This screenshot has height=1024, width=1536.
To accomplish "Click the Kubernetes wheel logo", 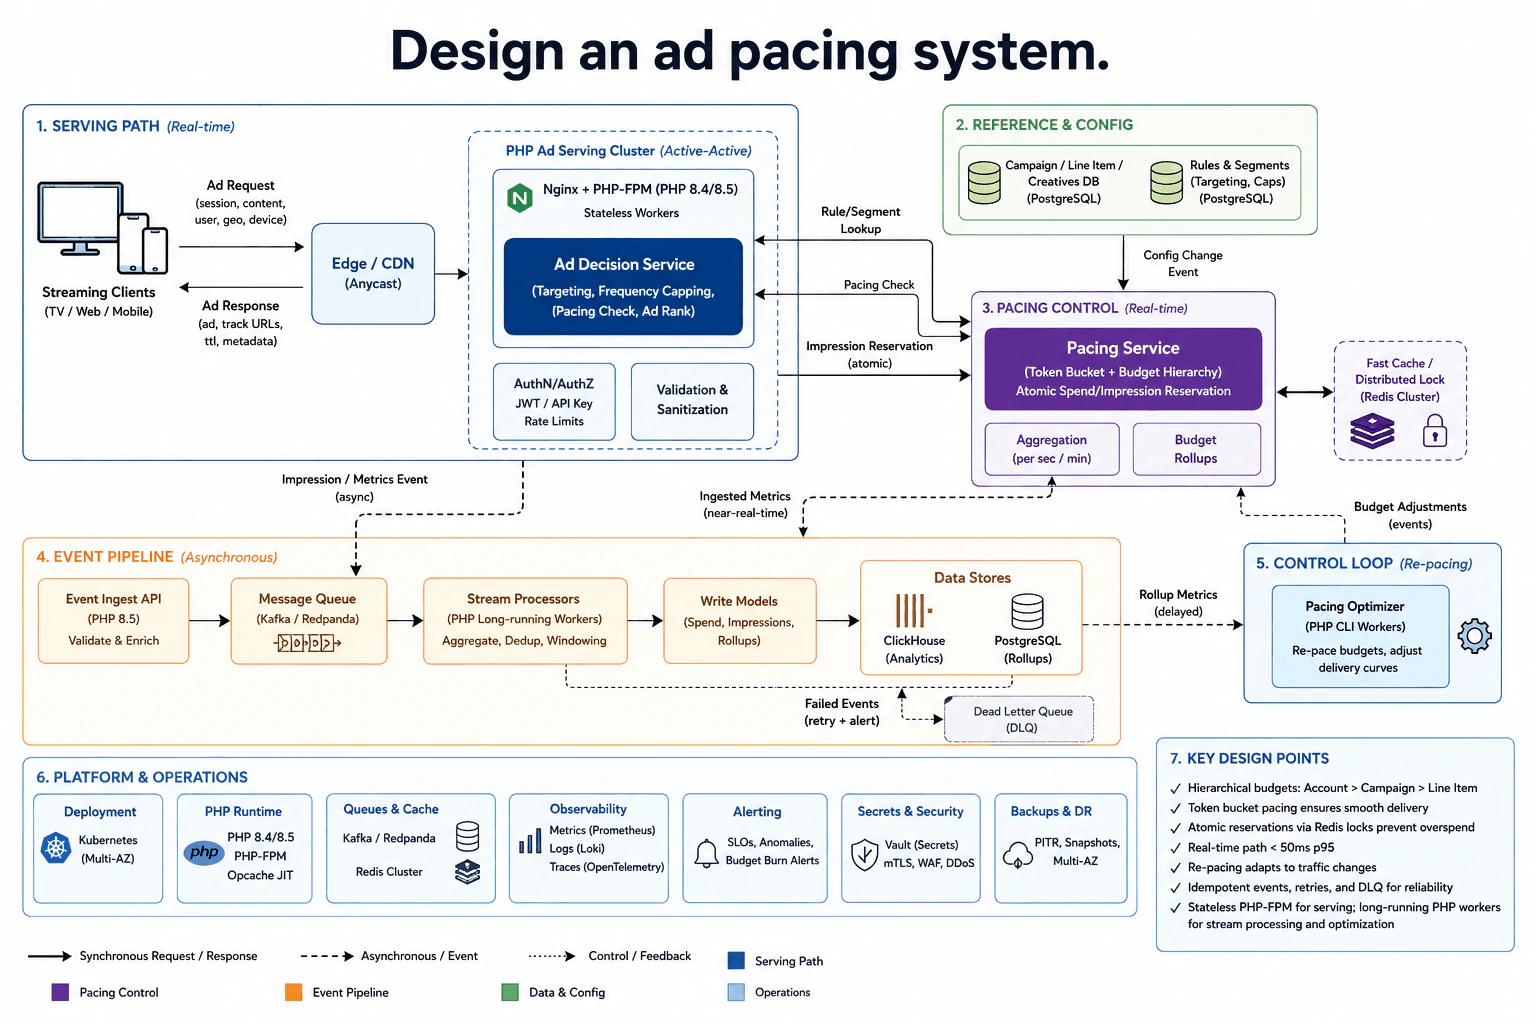I will tap(56, 849).
